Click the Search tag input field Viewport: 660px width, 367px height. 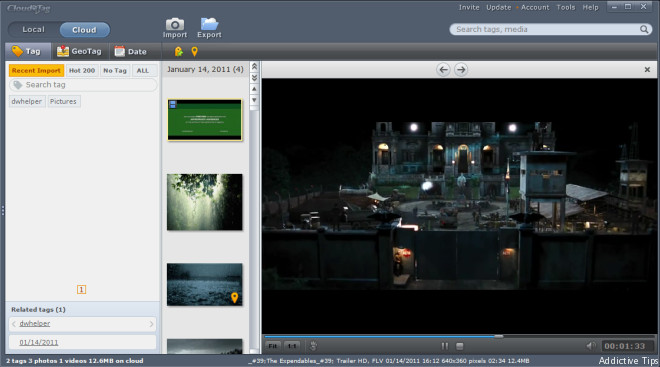83,85
